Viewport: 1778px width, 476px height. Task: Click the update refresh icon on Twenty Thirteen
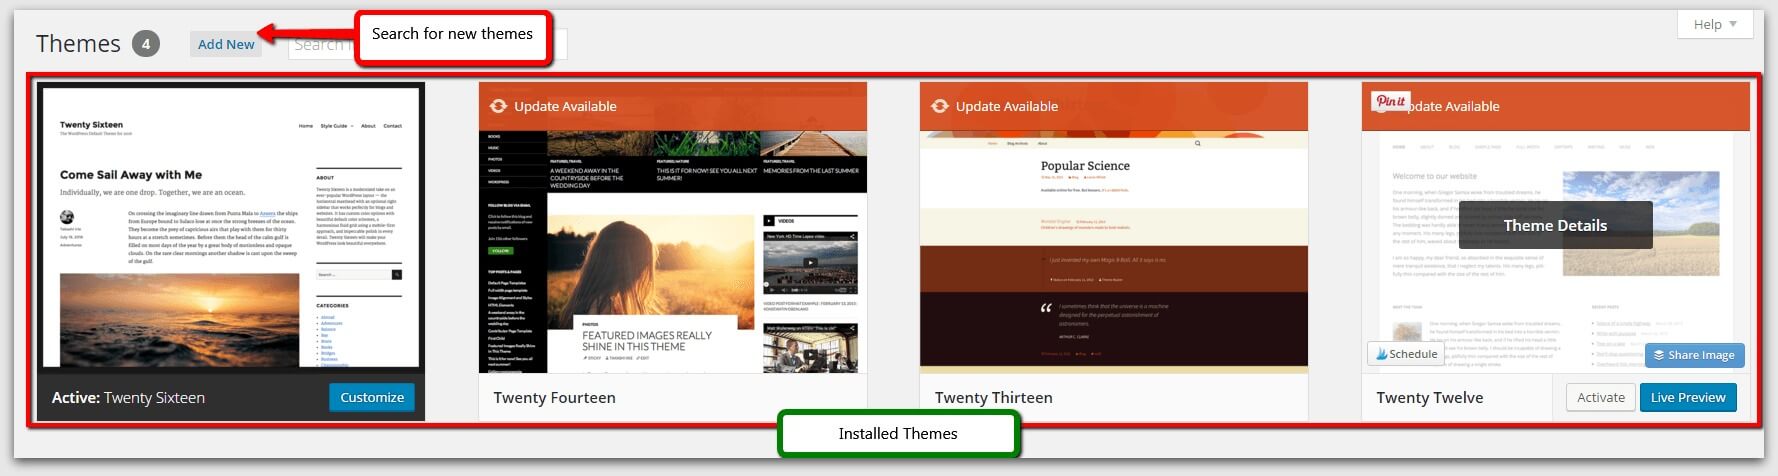tap(939, 106)
